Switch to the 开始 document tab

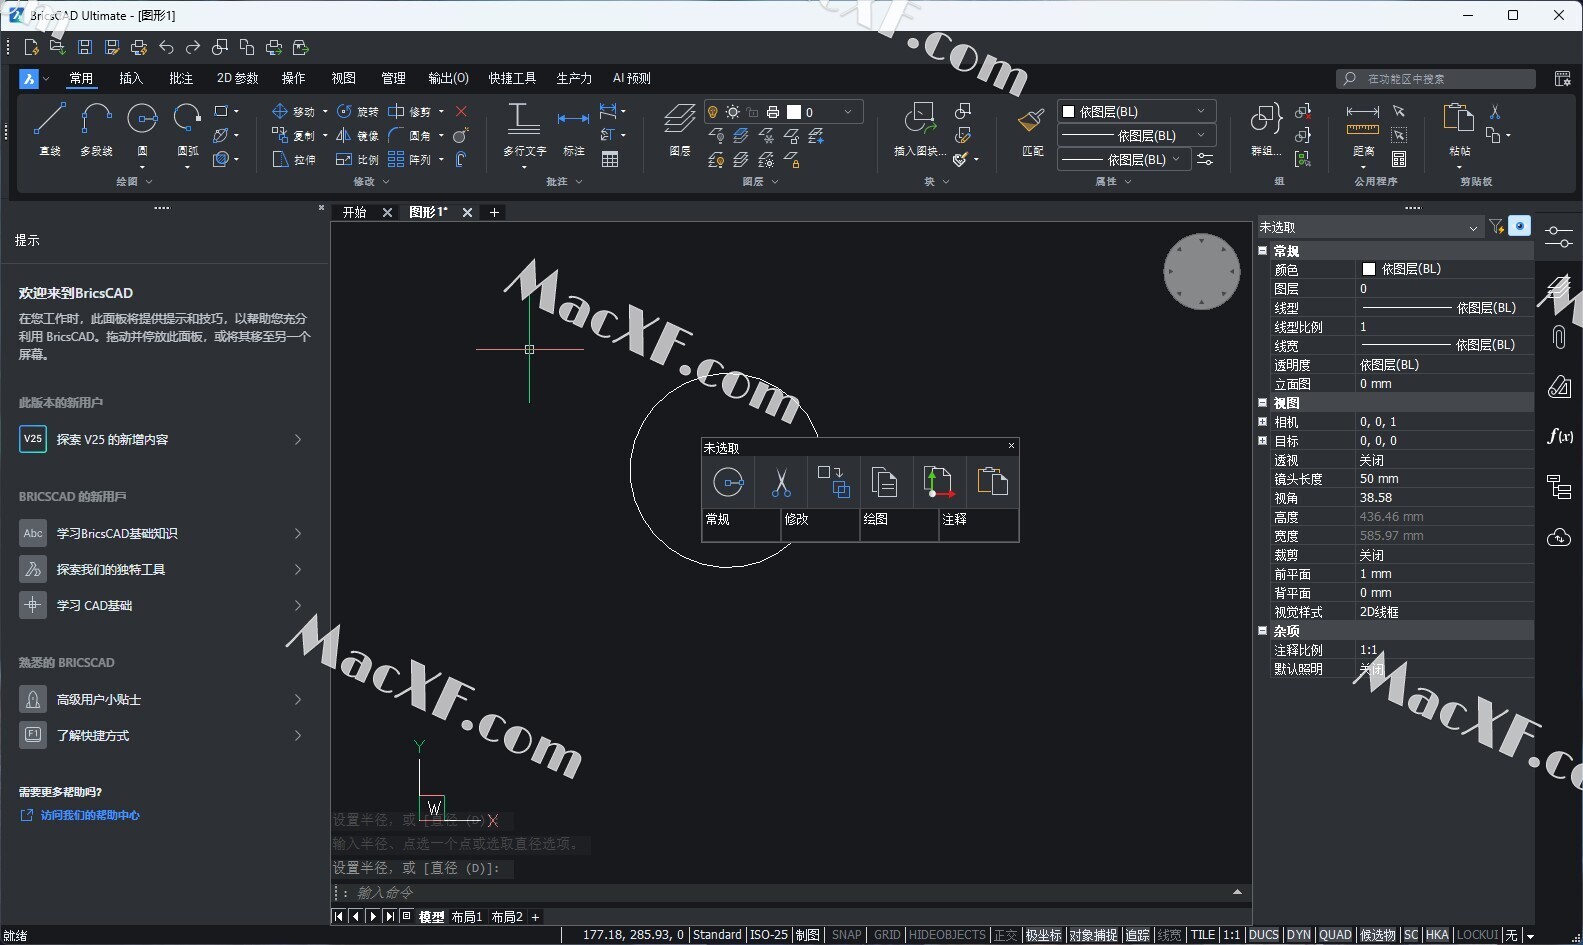[x=355, y=212]
